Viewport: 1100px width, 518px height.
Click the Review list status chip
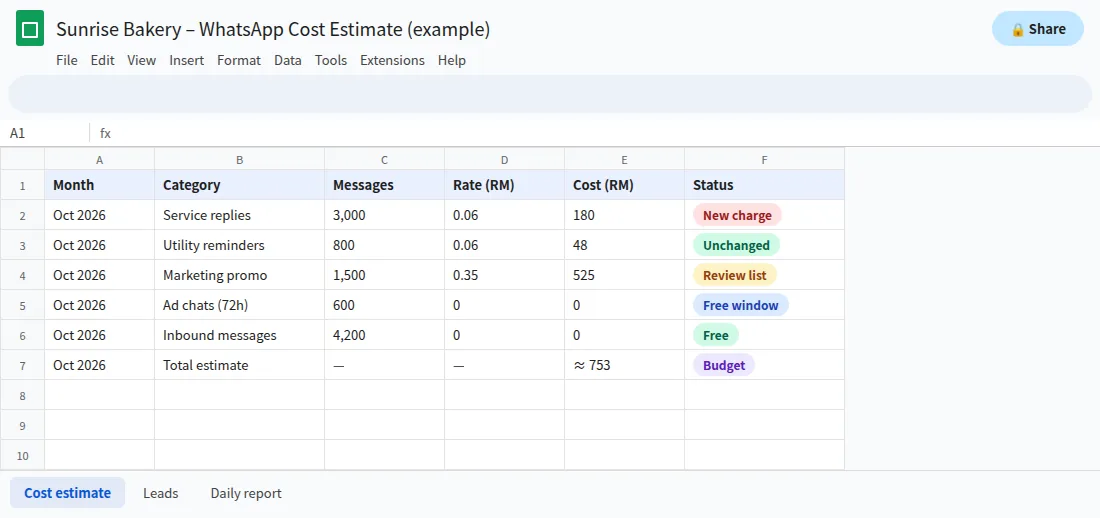tap(735, 275)
